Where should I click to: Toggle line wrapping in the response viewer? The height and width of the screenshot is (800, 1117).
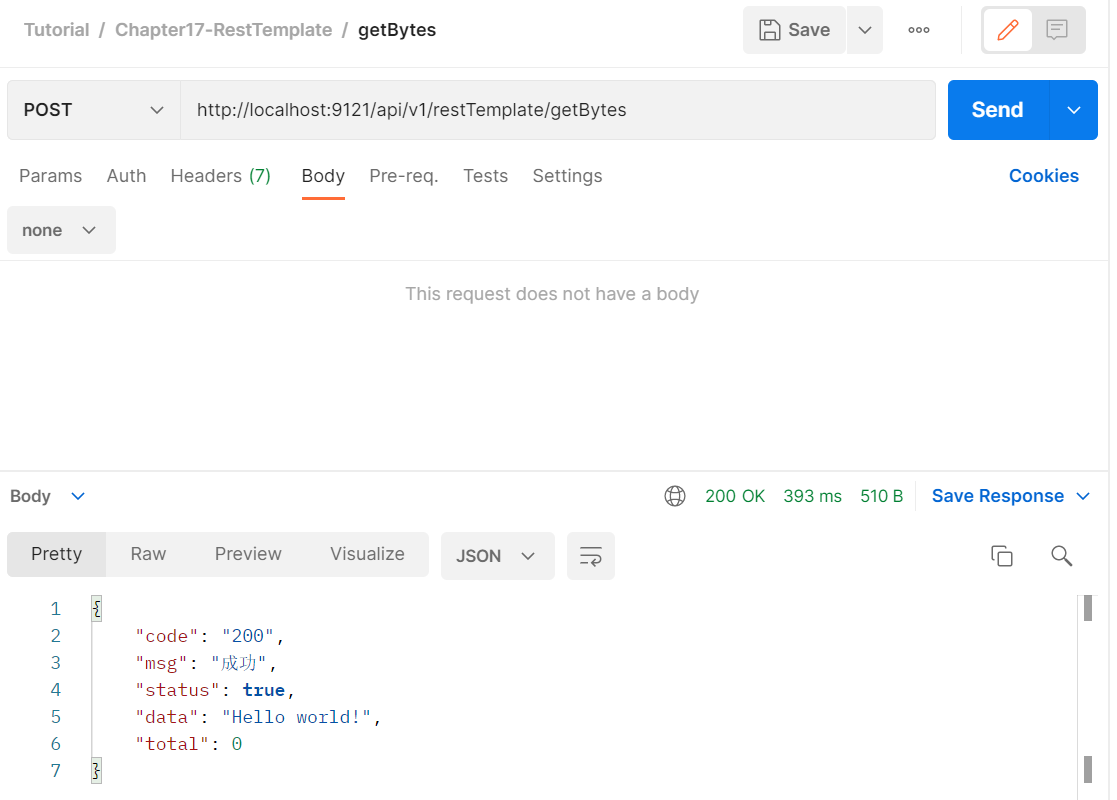(590, 556)
